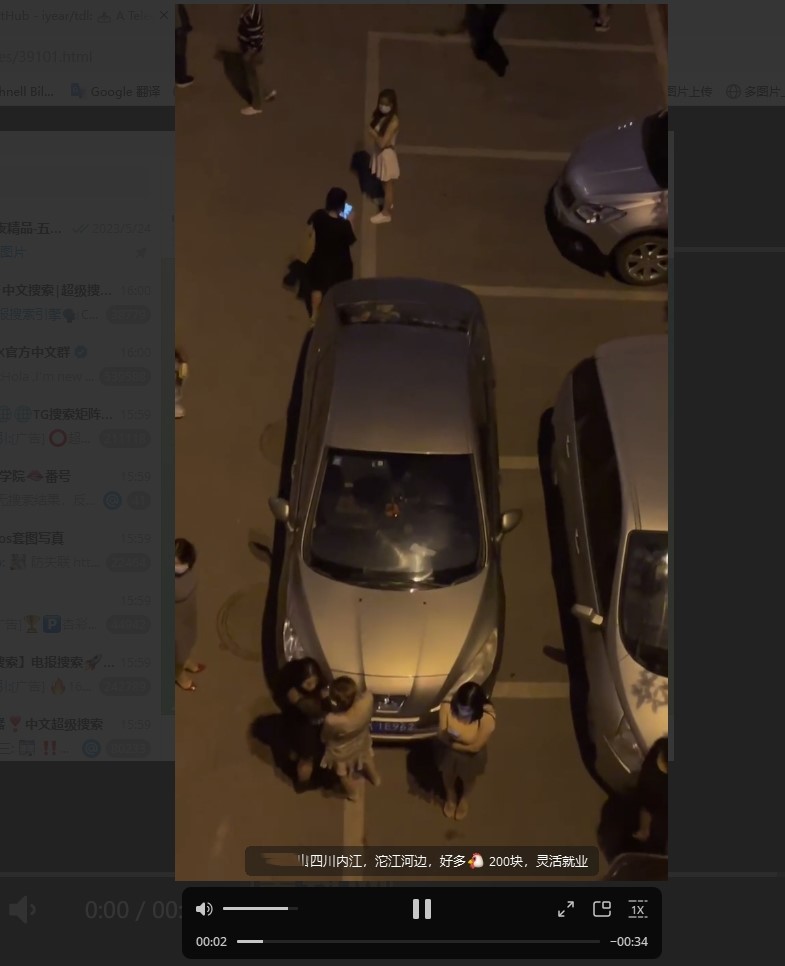
Task: Pause the playing video
Action: tap(421, 908)
